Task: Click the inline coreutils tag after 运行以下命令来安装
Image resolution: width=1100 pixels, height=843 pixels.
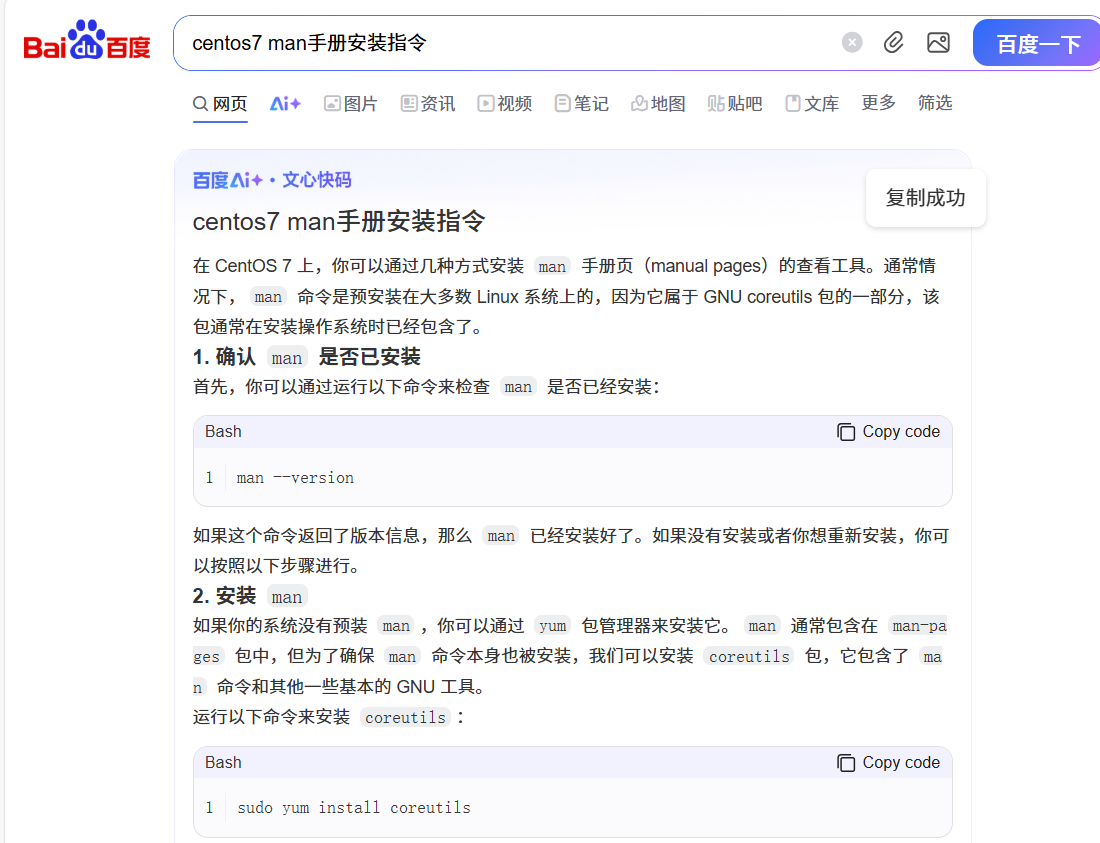Action: click(x=405, y=717)
